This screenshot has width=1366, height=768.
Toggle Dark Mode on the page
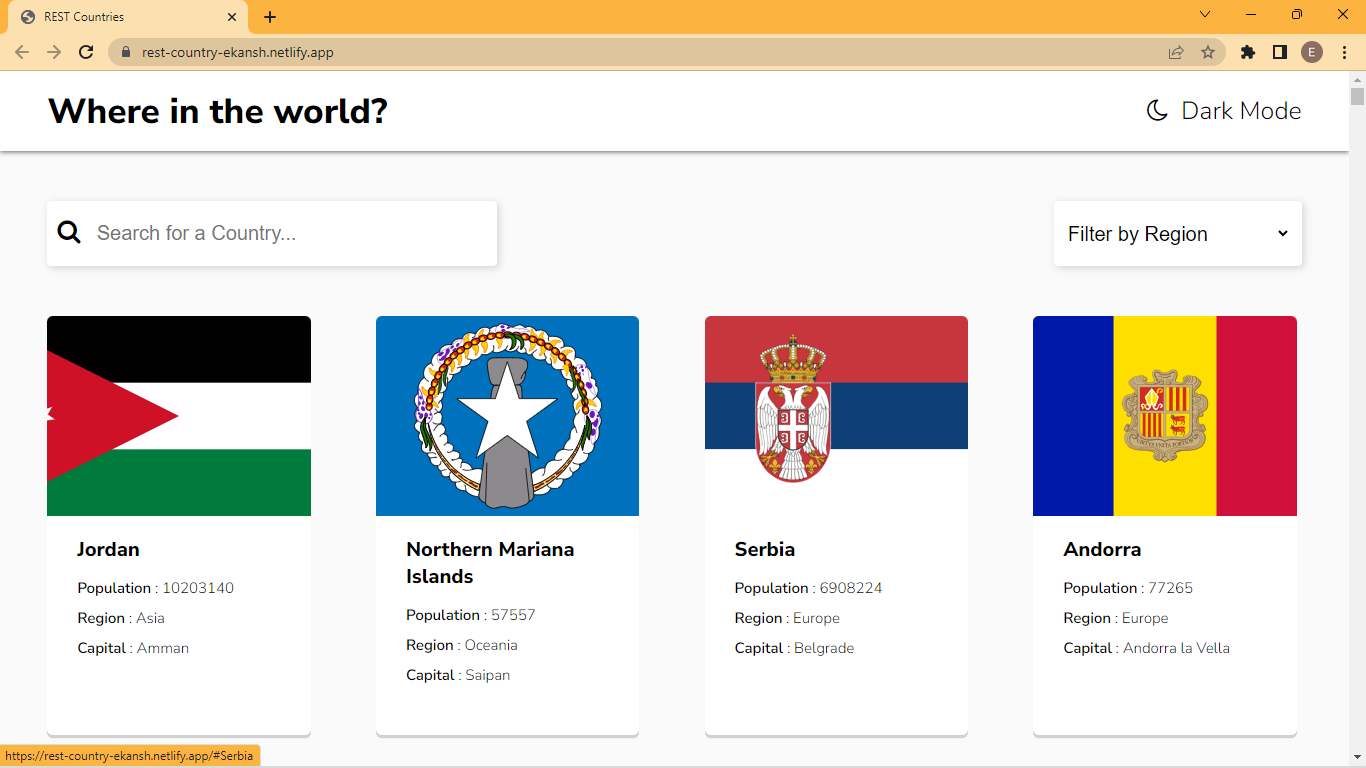click(1222, 110)
